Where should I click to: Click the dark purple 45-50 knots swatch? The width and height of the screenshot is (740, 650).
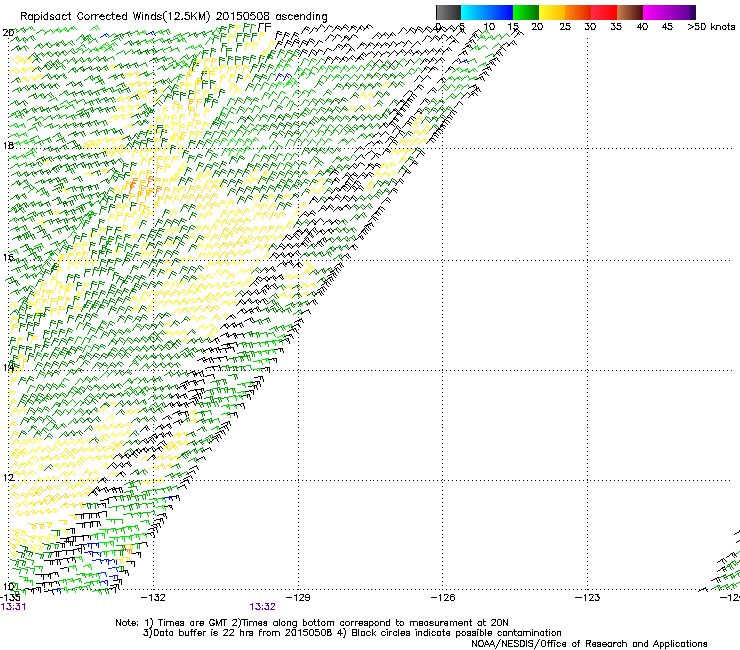pyautogui.click(x=682, y=12)
